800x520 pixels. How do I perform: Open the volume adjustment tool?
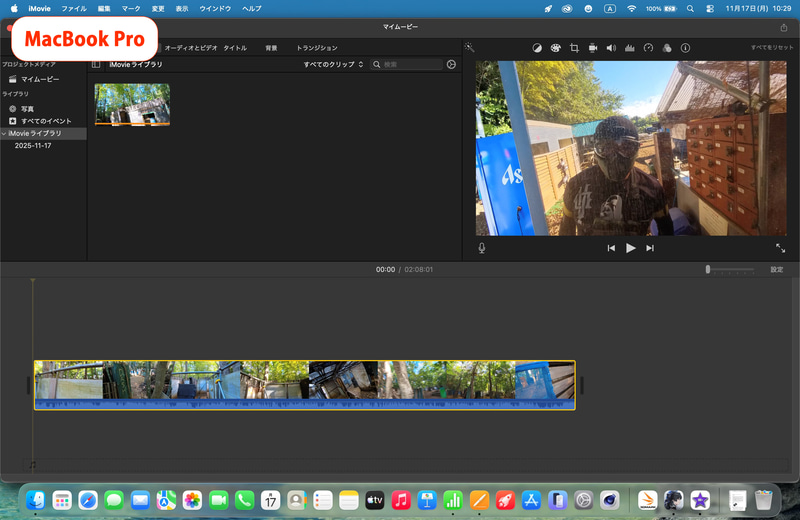pos(611,48)
